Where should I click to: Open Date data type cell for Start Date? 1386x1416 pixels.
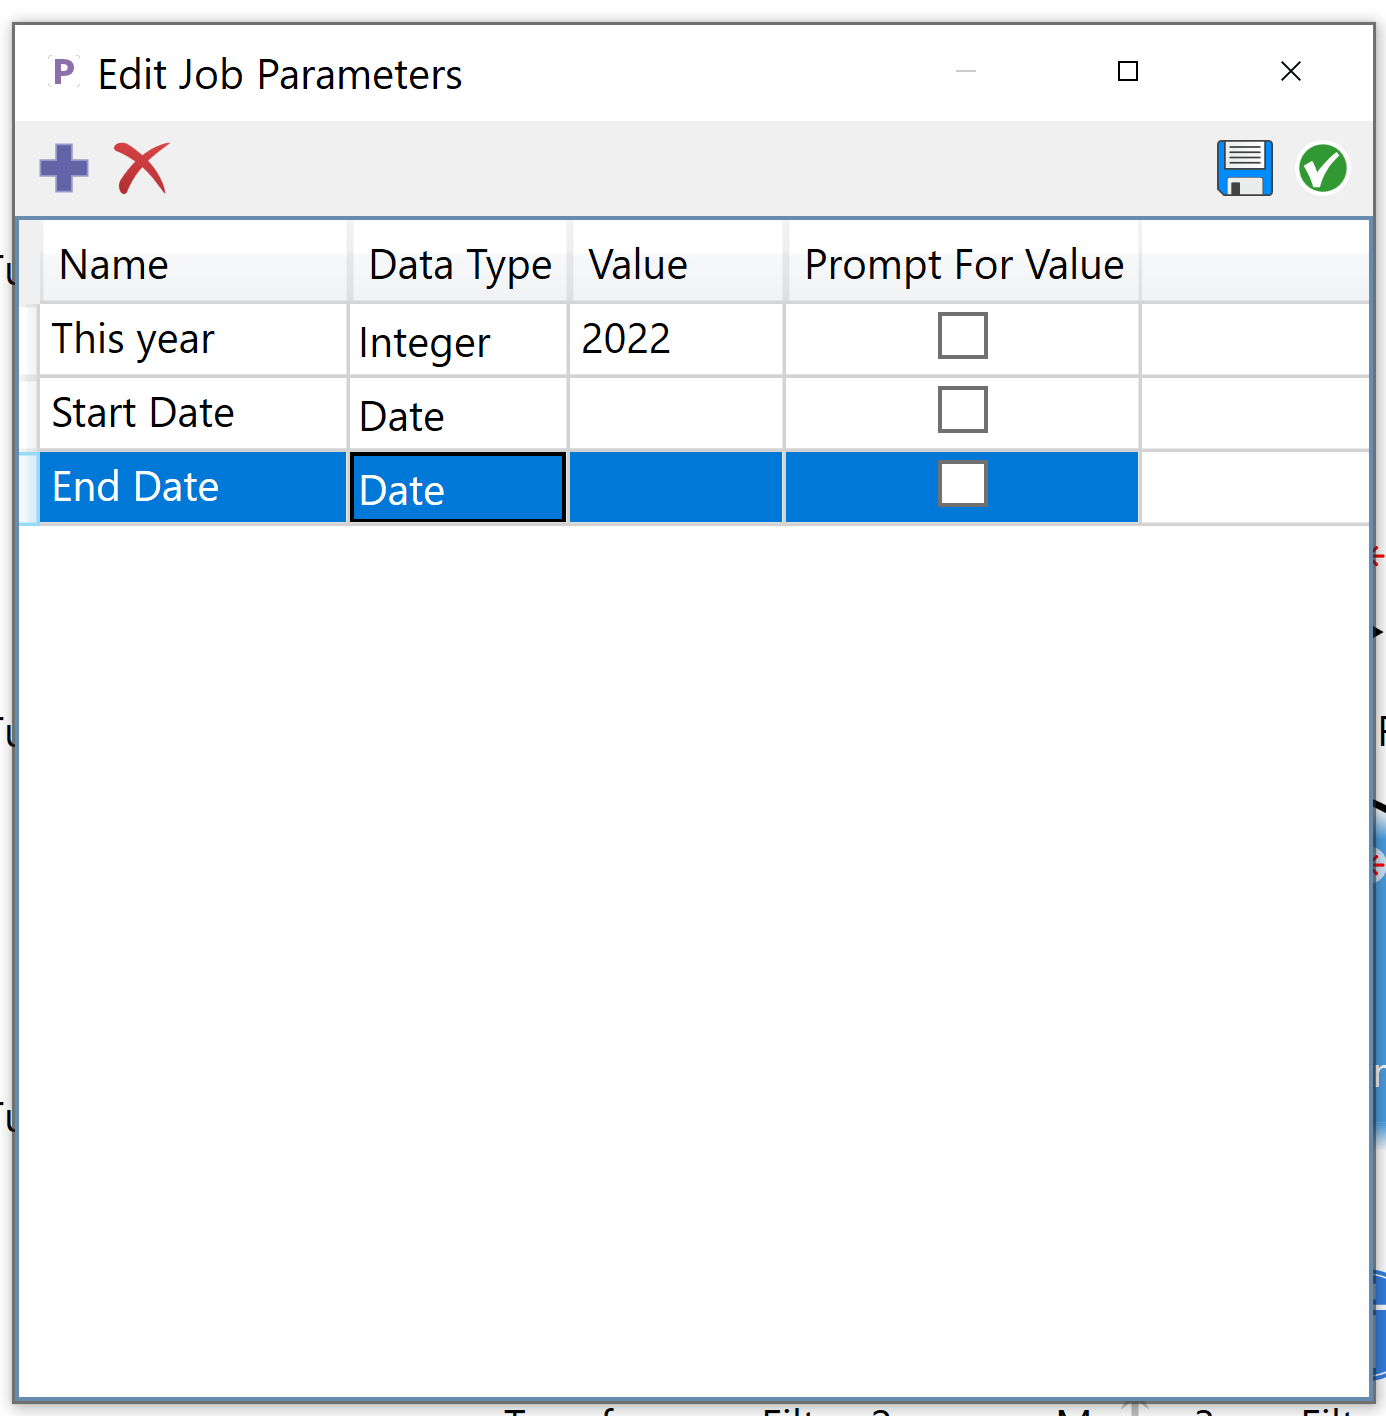458,414
